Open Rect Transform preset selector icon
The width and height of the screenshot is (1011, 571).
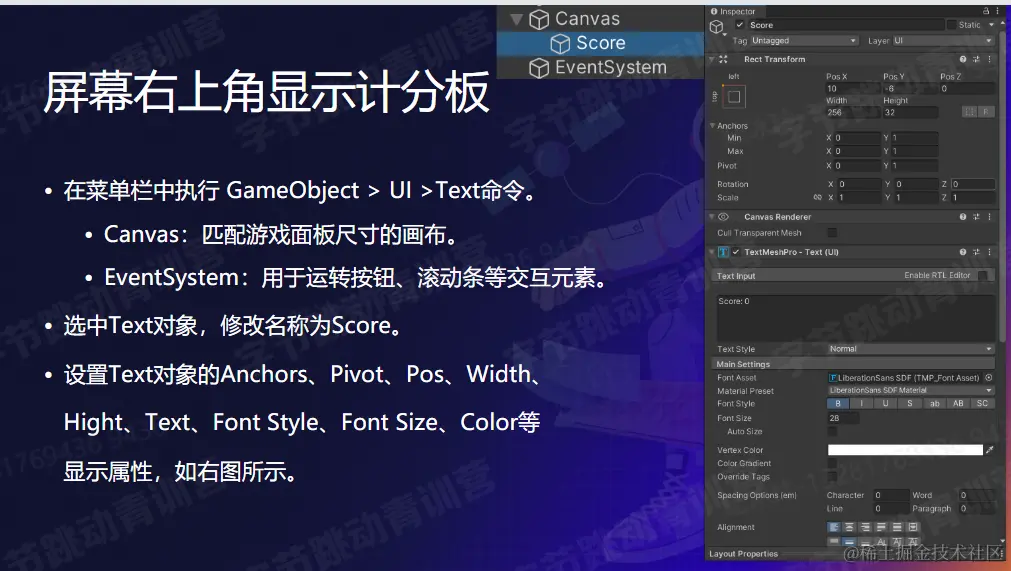[x=976, y=59]
